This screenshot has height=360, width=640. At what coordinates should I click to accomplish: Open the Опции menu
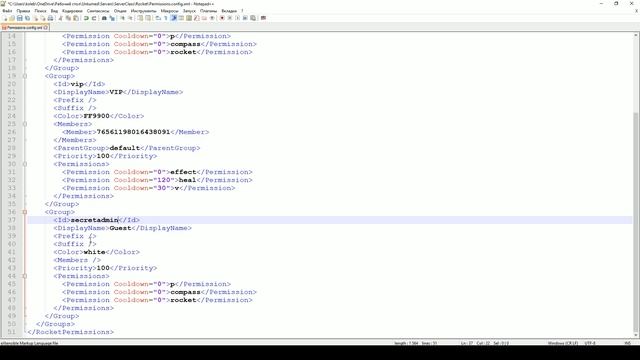120,11
